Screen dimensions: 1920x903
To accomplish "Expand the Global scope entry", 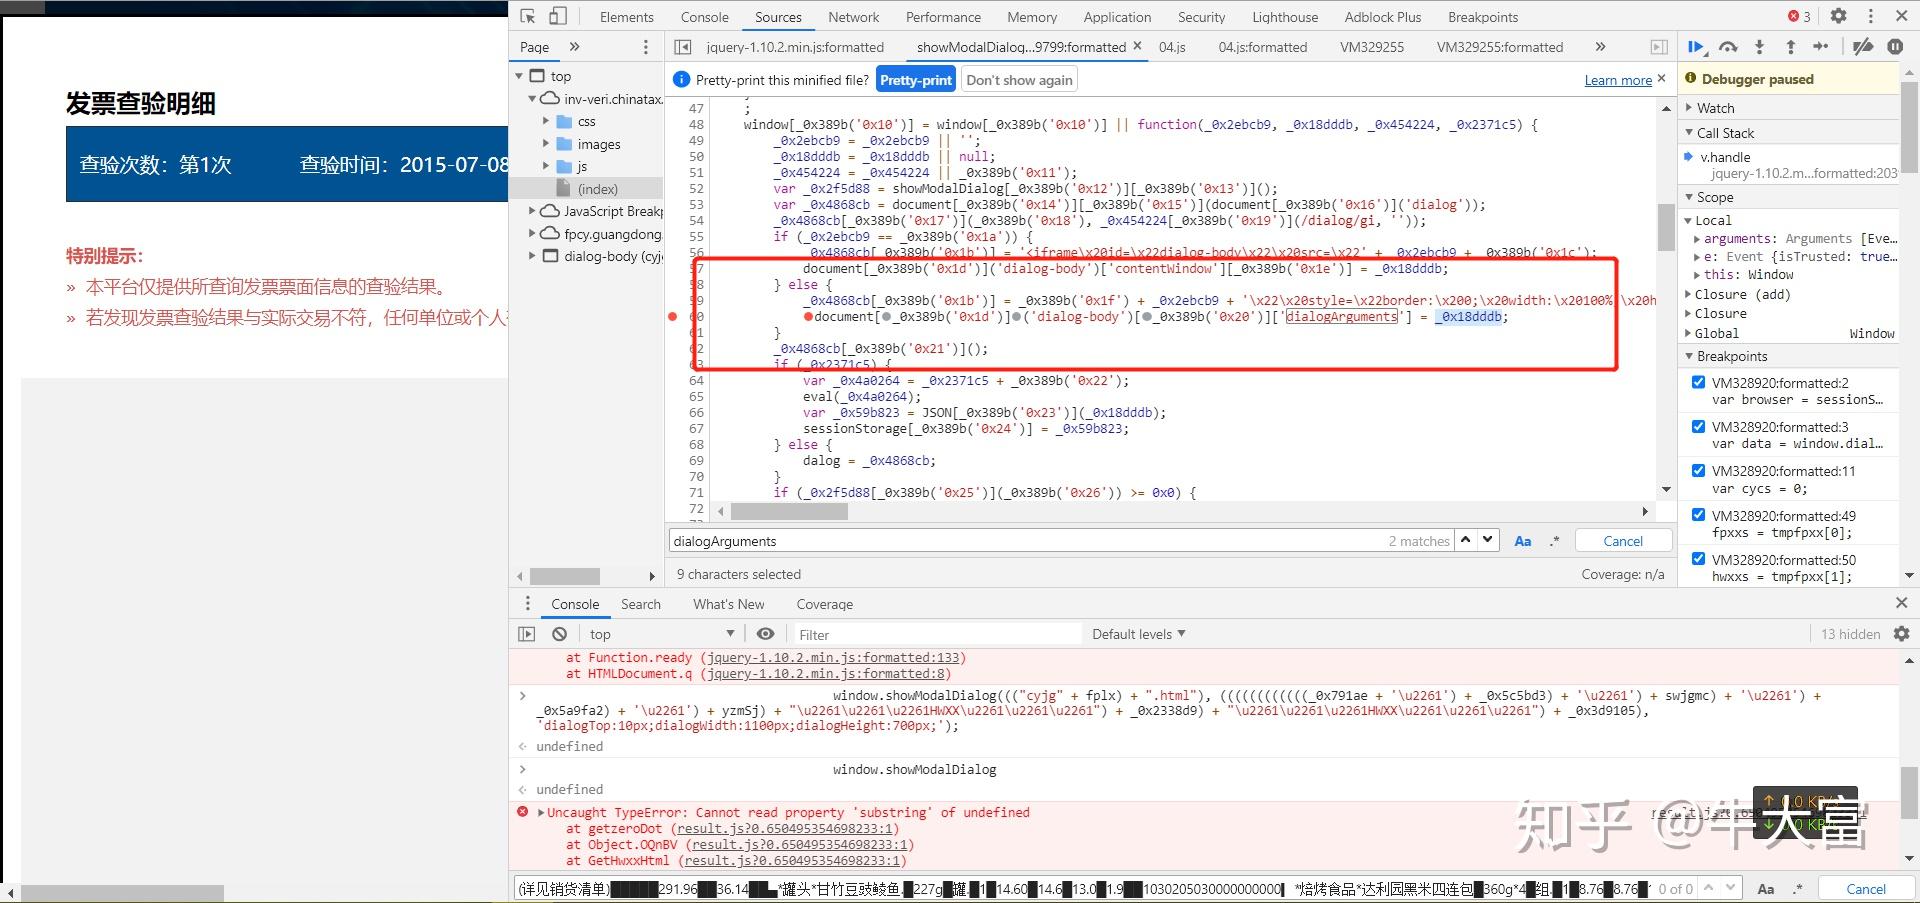I will click(x=1689, y=333).
